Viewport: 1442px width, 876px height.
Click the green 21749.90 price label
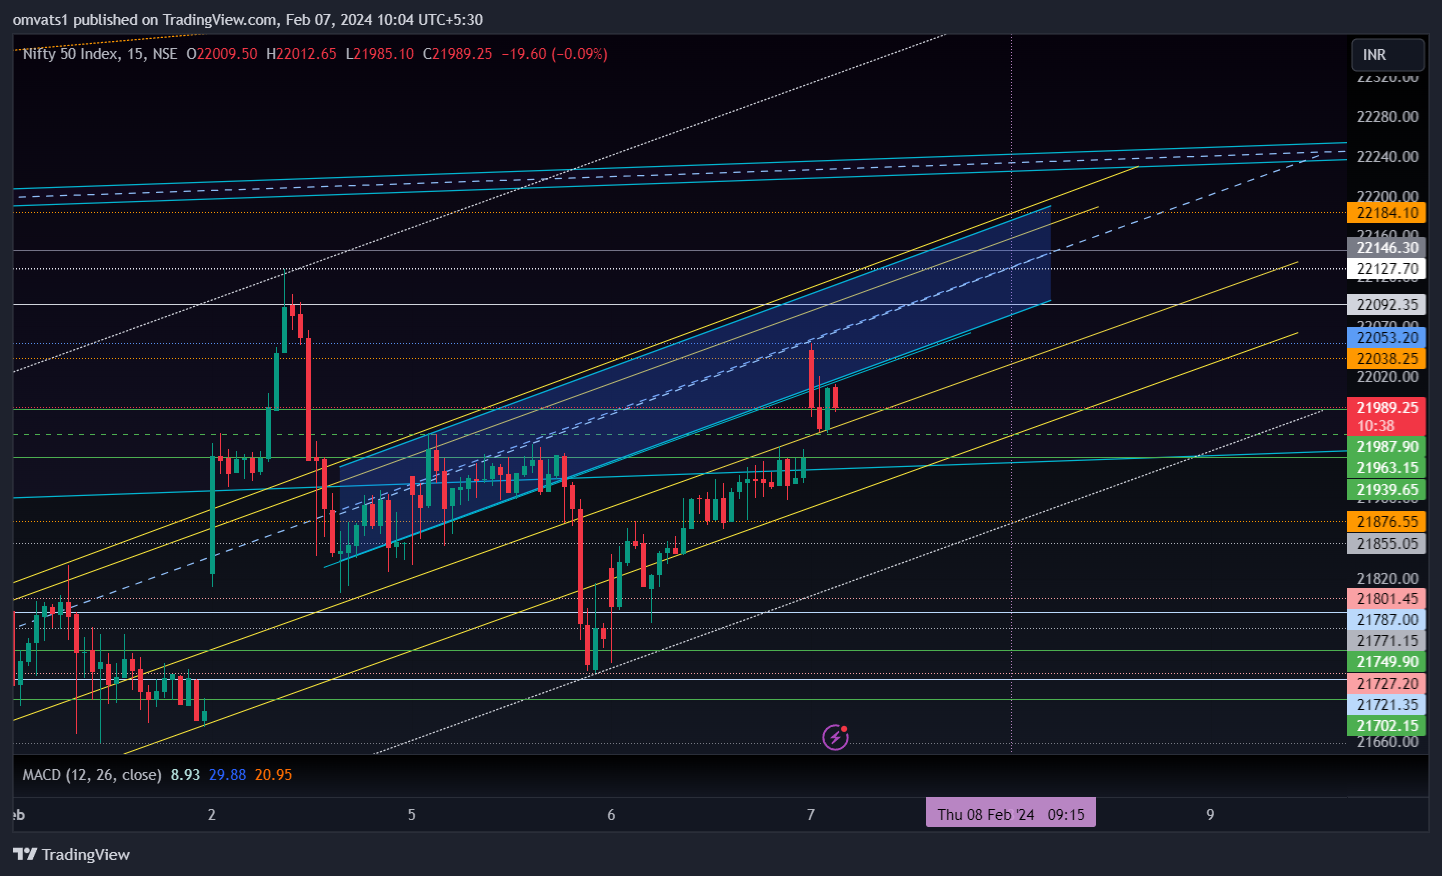[x=1387, y=662]
